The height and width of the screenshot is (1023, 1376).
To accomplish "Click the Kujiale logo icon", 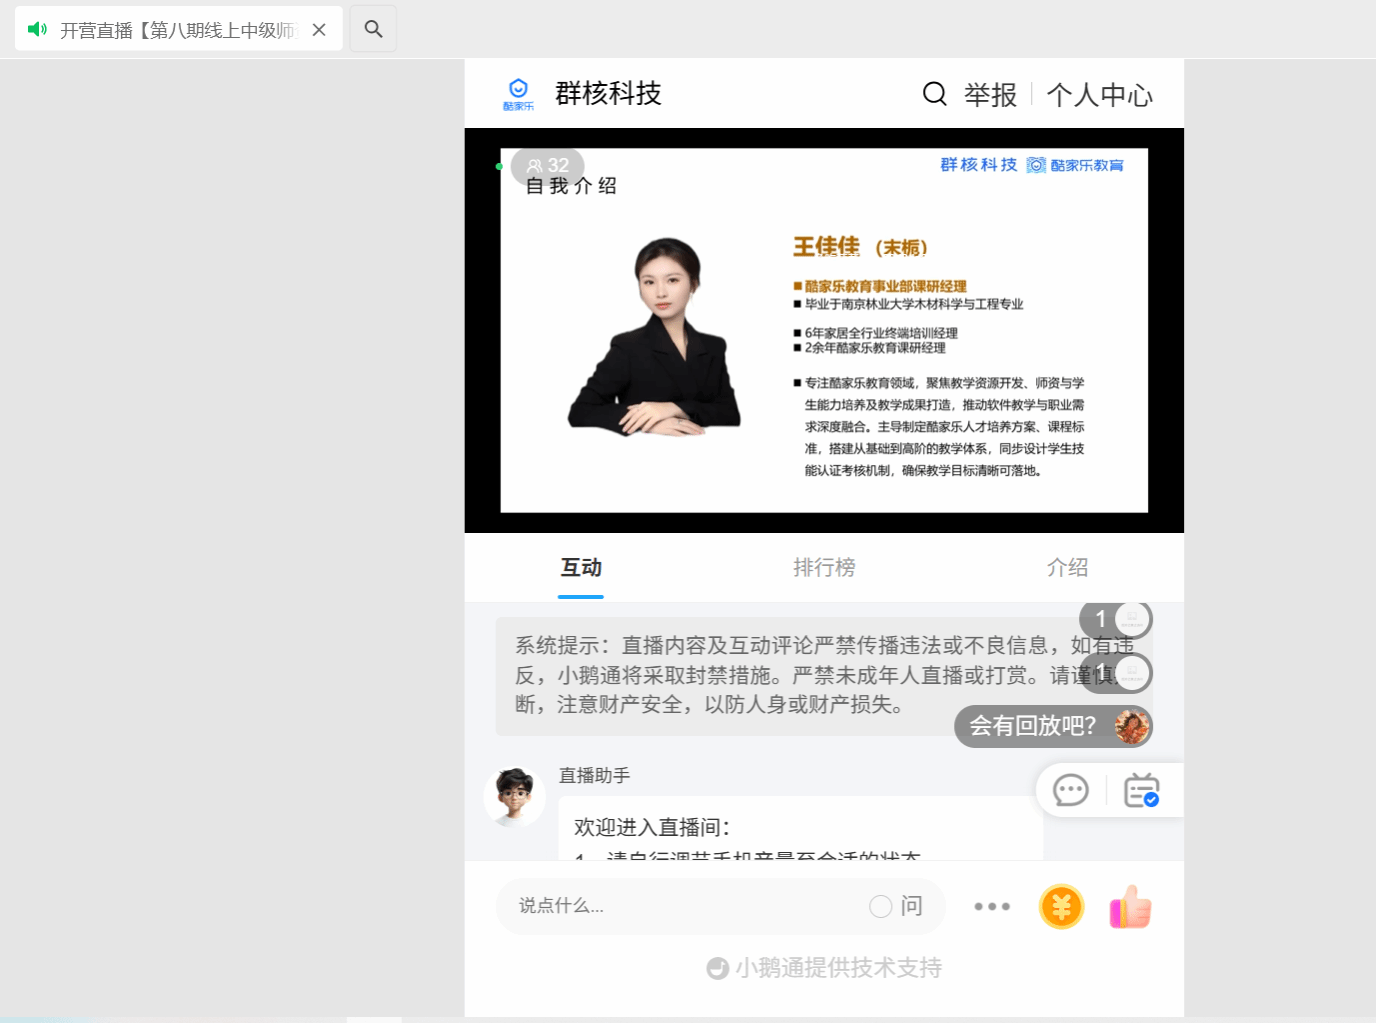I will pos(518,94).
